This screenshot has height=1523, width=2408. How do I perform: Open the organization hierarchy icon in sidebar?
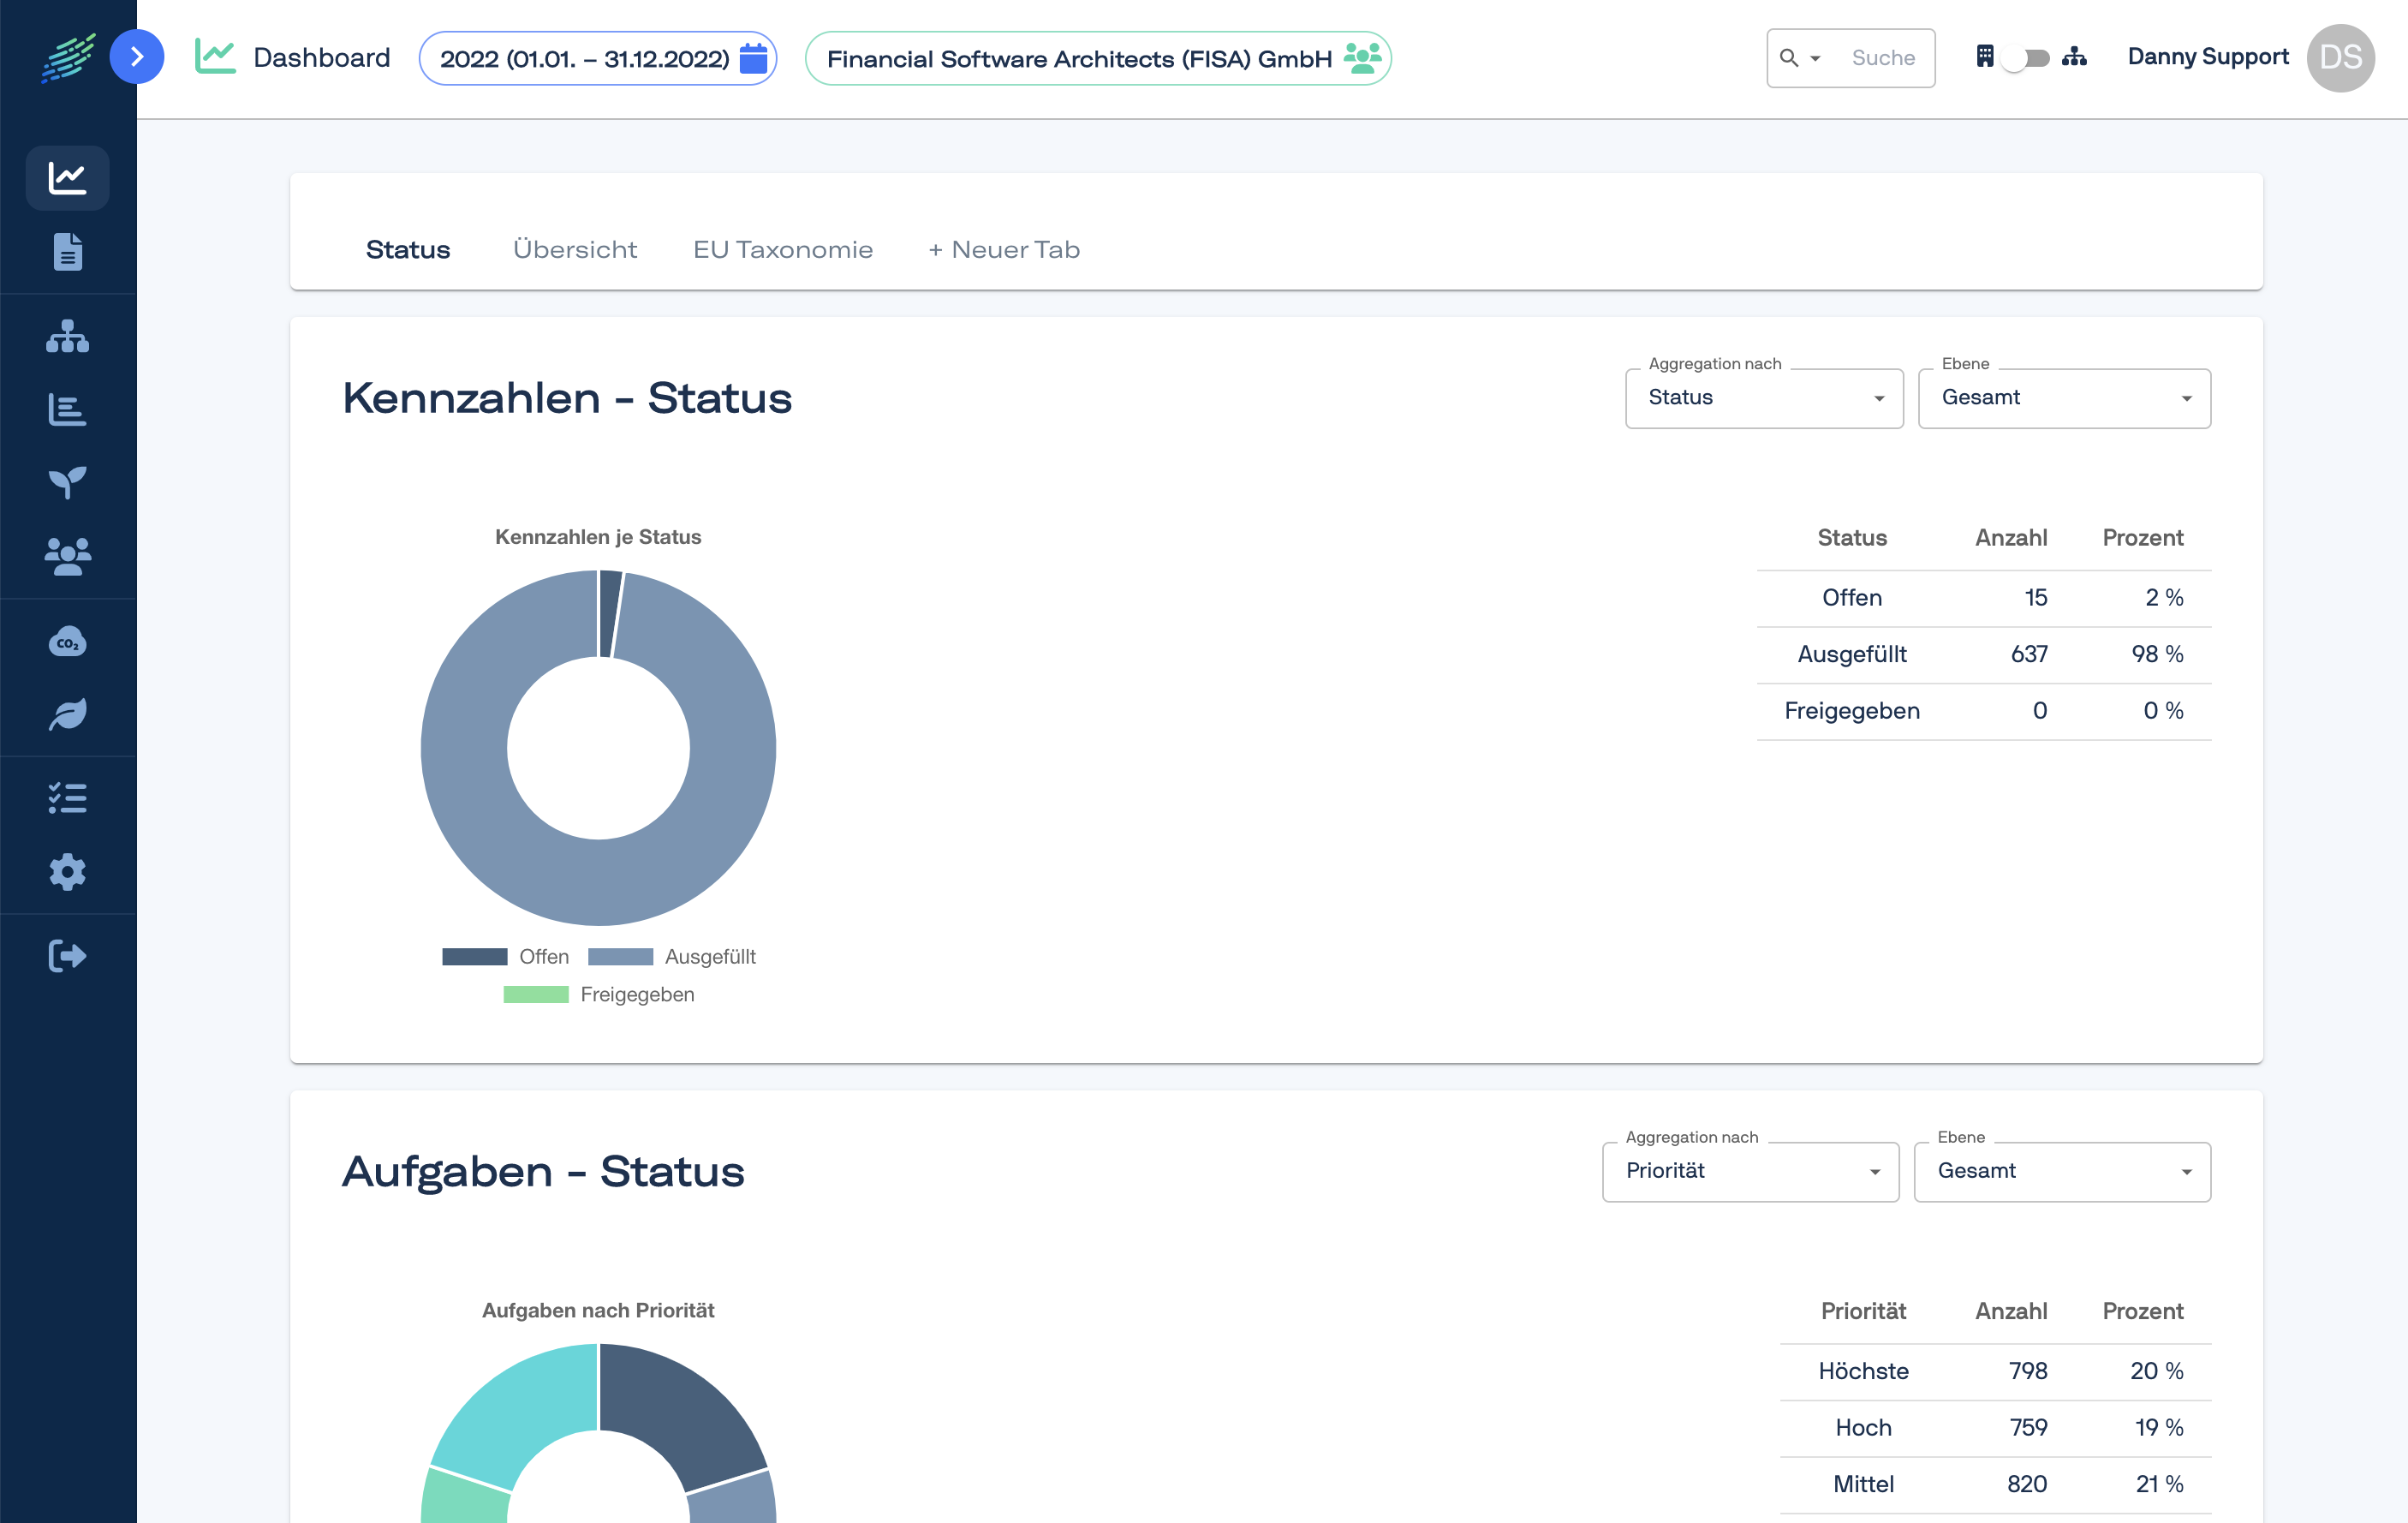67,336
